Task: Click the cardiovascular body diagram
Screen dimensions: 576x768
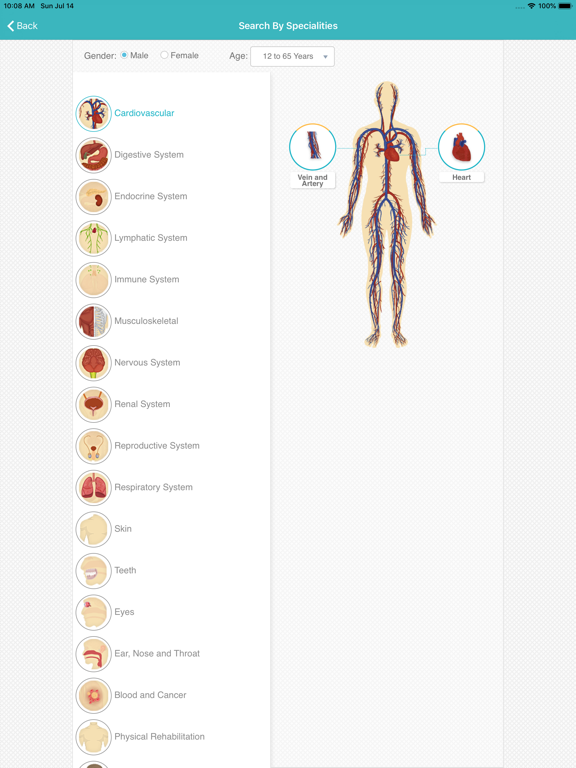Action: coord(387,215)
